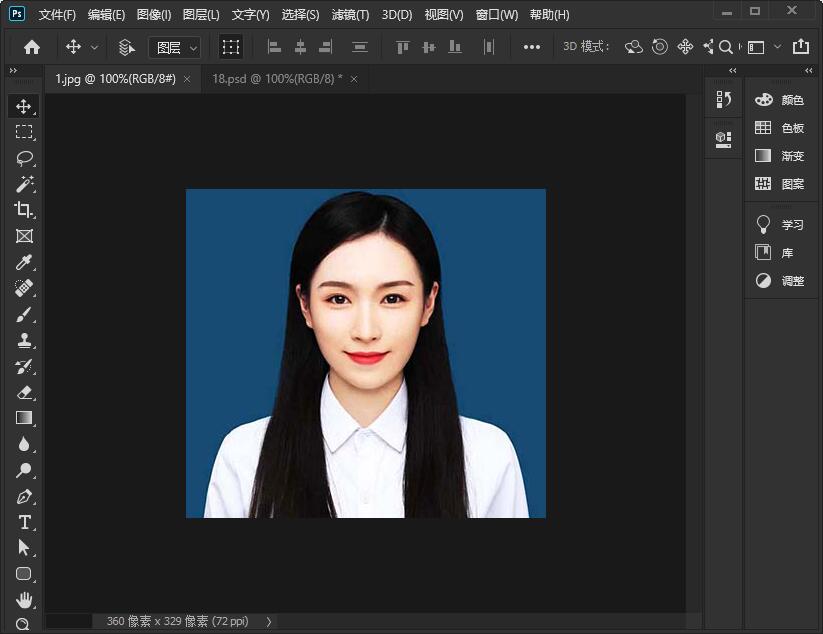Image resolution: width=823 pixels, height=634 pixels.
Task: Select the Hand tool
Action: pyautogui.click(x=24, y=600)
